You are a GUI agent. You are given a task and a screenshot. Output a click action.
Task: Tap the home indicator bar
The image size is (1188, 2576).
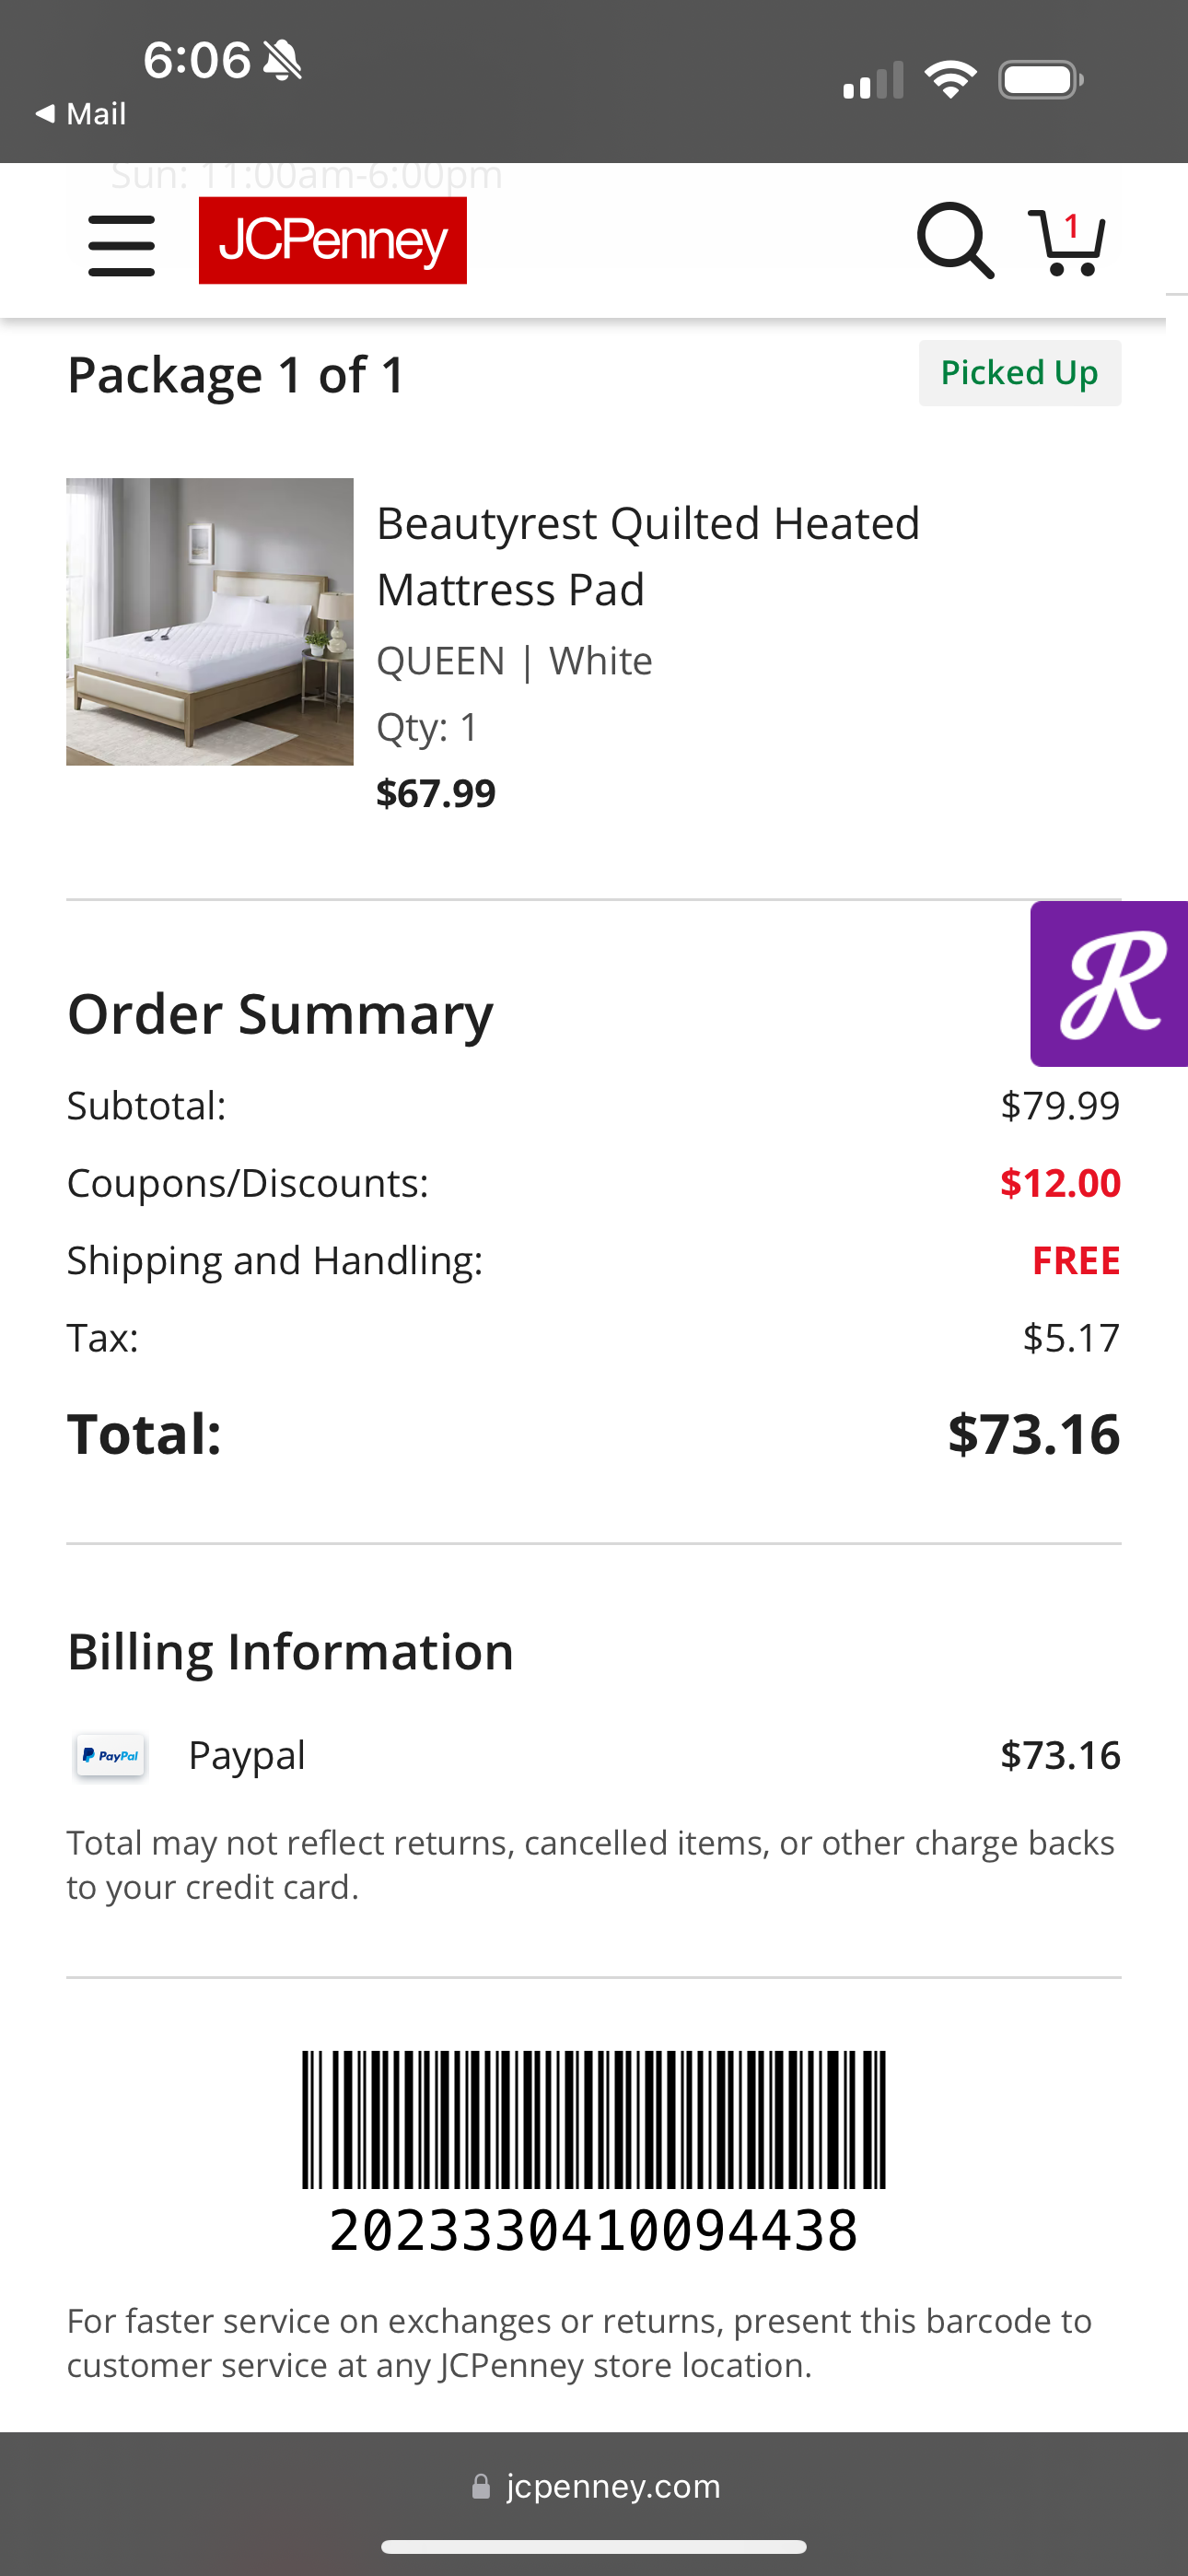[594, 2547]
